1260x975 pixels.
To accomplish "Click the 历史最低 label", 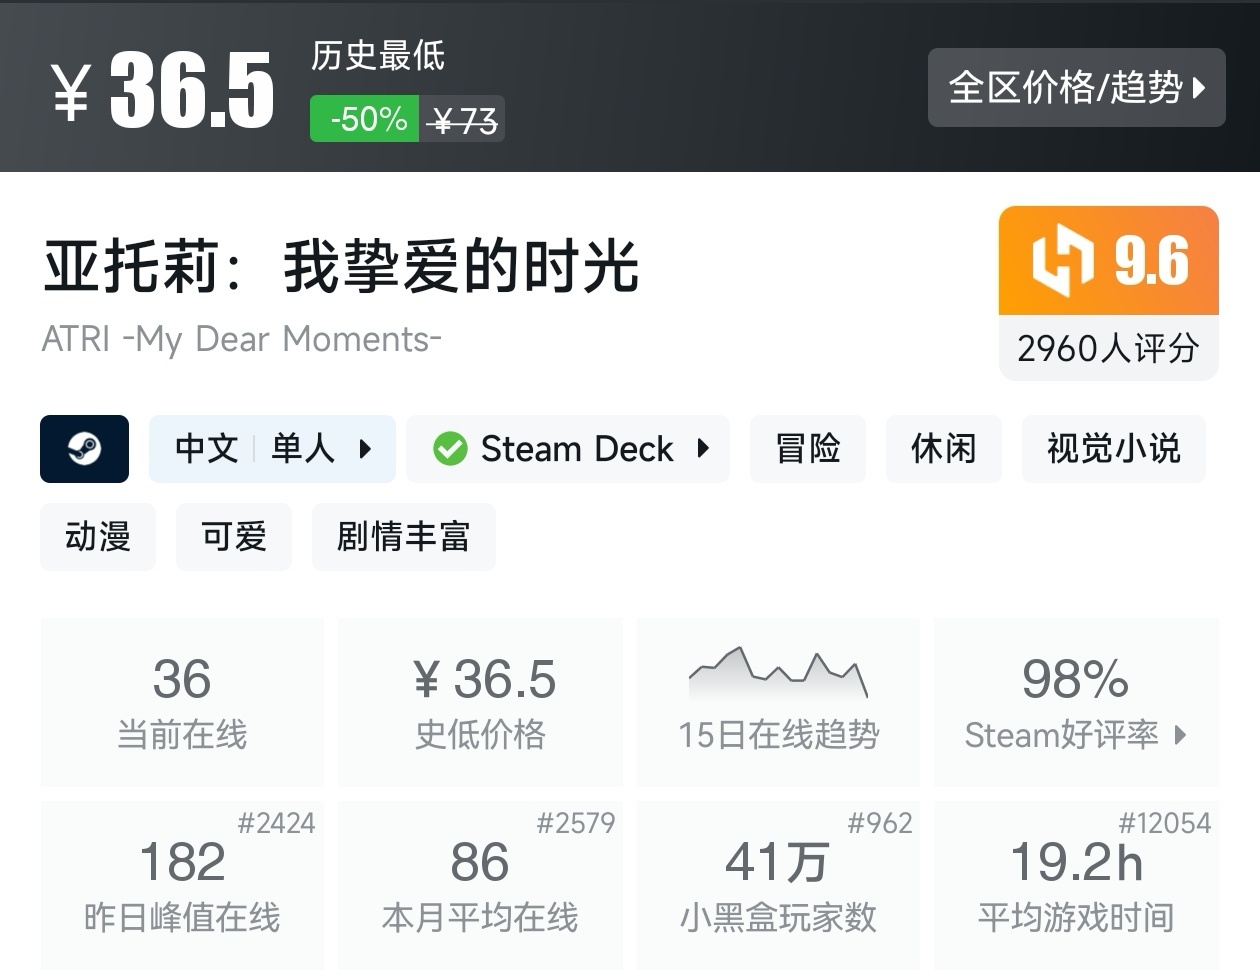I will point(378,55).
